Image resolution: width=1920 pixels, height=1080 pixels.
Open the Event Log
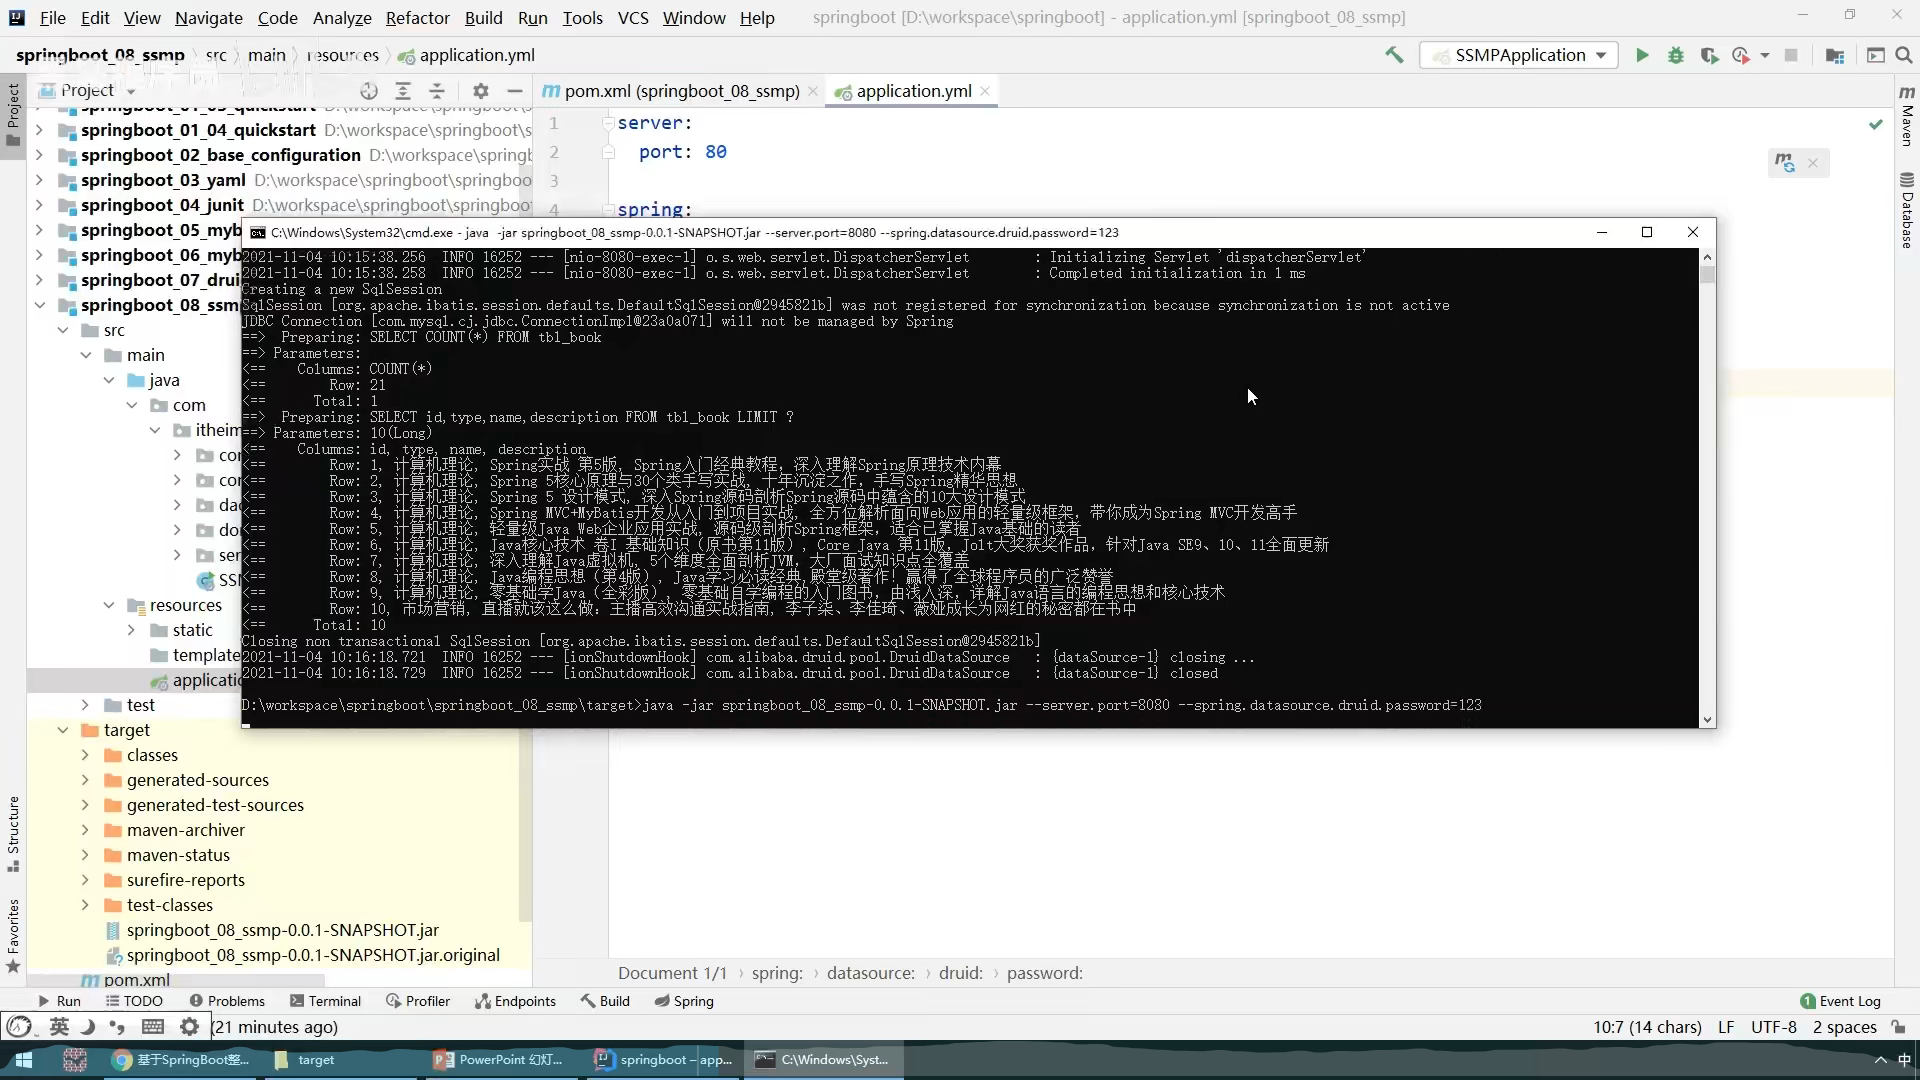1840,1001
